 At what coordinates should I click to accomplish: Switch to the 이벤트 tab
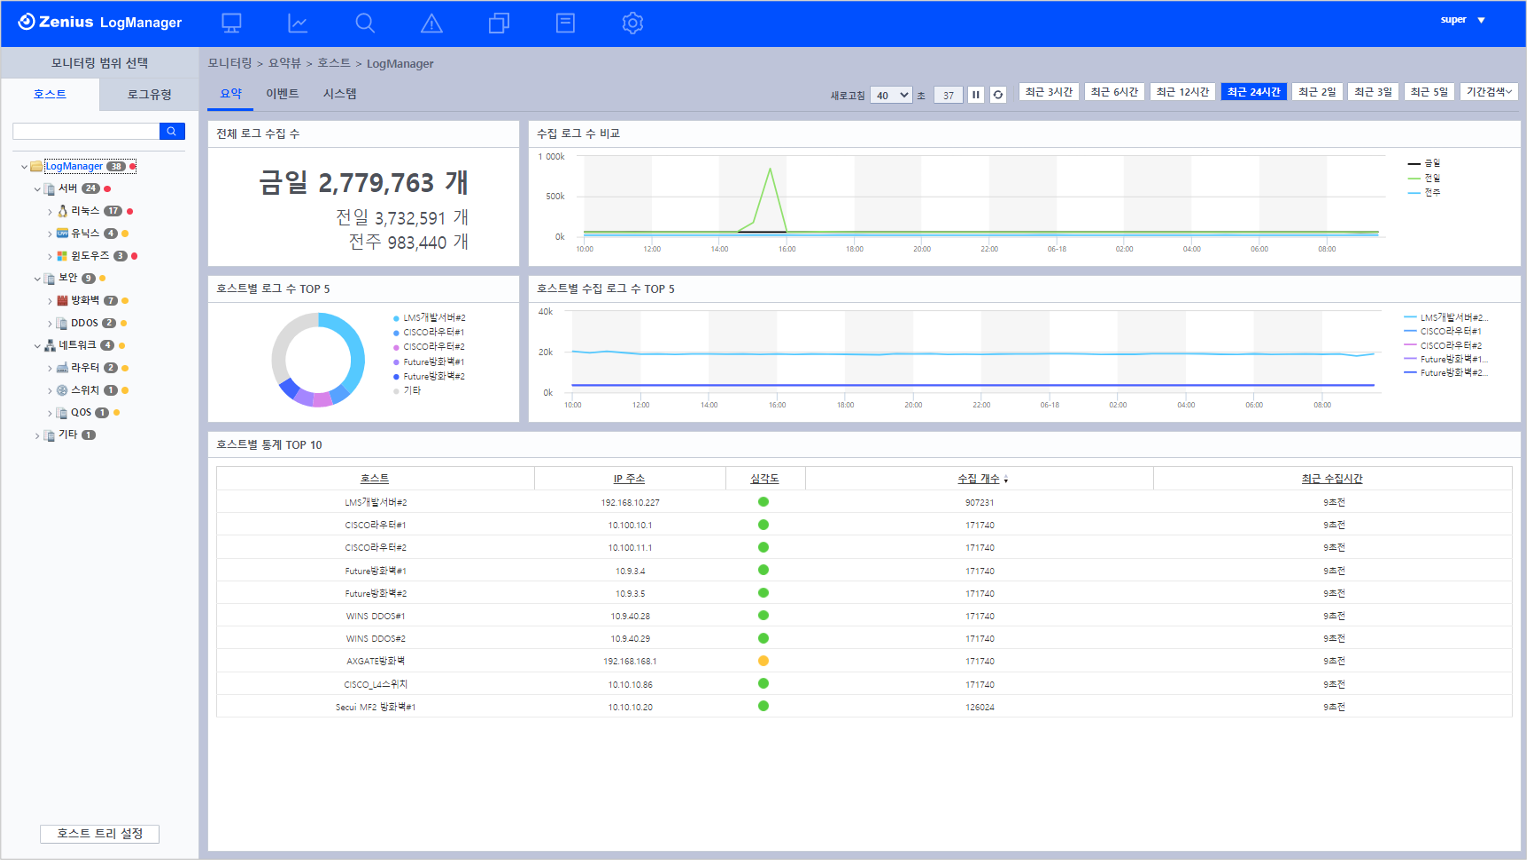tap(282, 94)
